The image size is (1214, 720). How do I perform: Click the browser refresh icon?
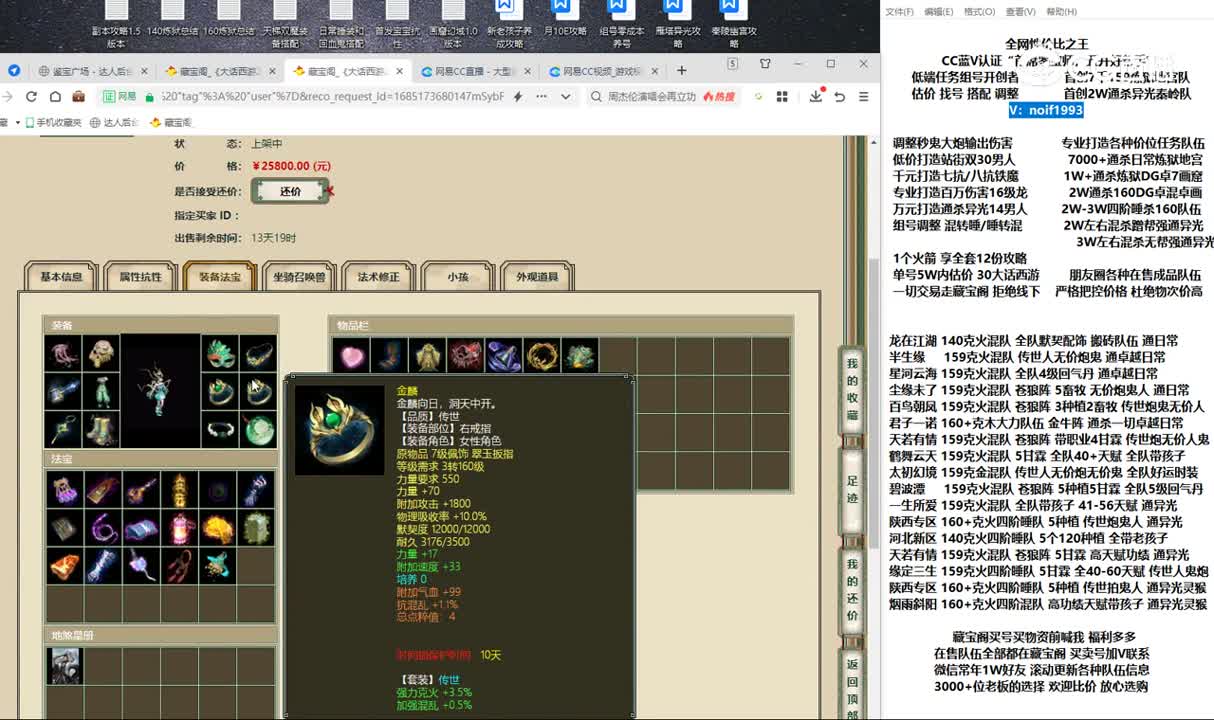coord(31,97)
